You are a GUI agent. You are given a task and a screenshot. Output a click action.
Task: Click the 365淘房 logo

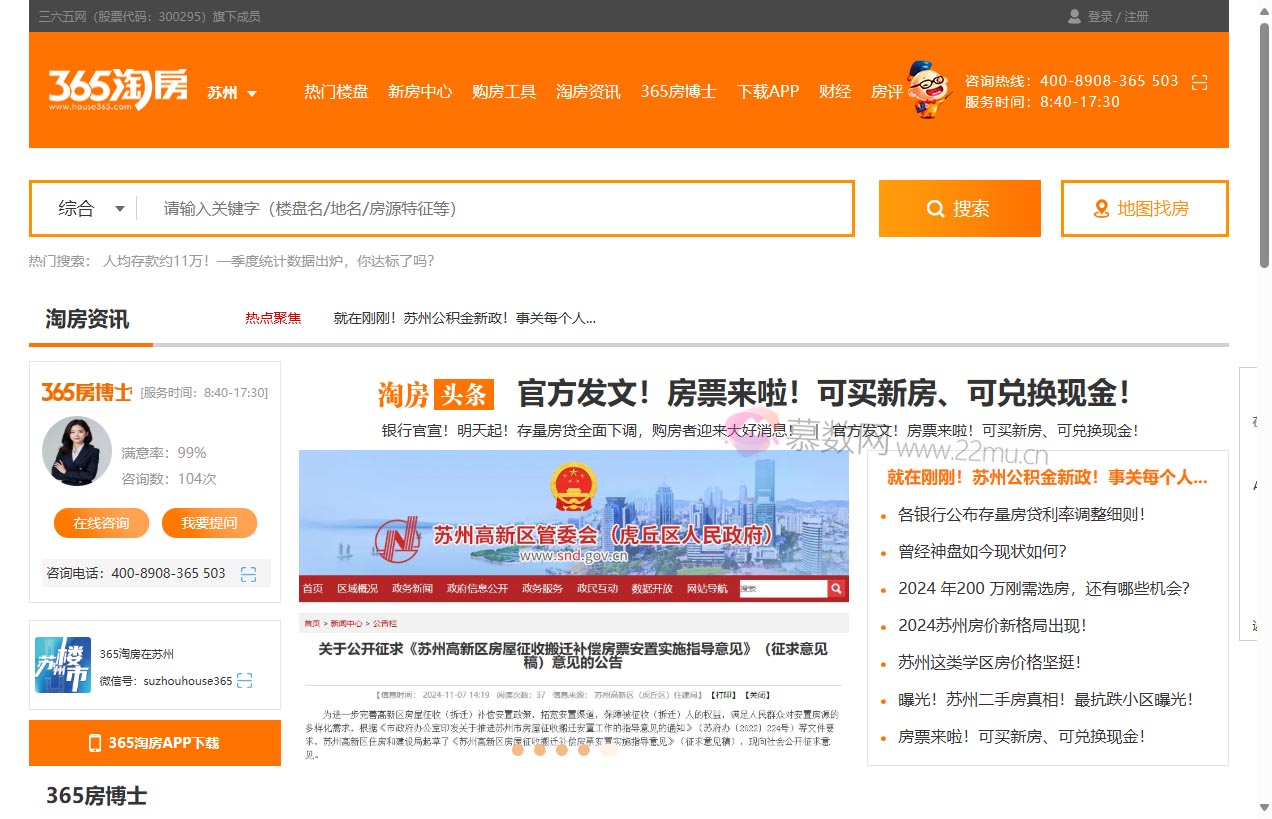(x=118, y=90)
